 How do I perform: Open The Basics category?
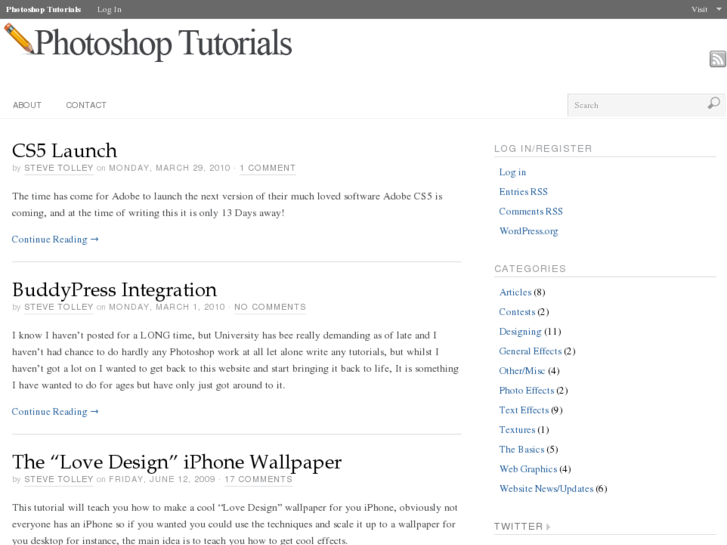(522, 449)
